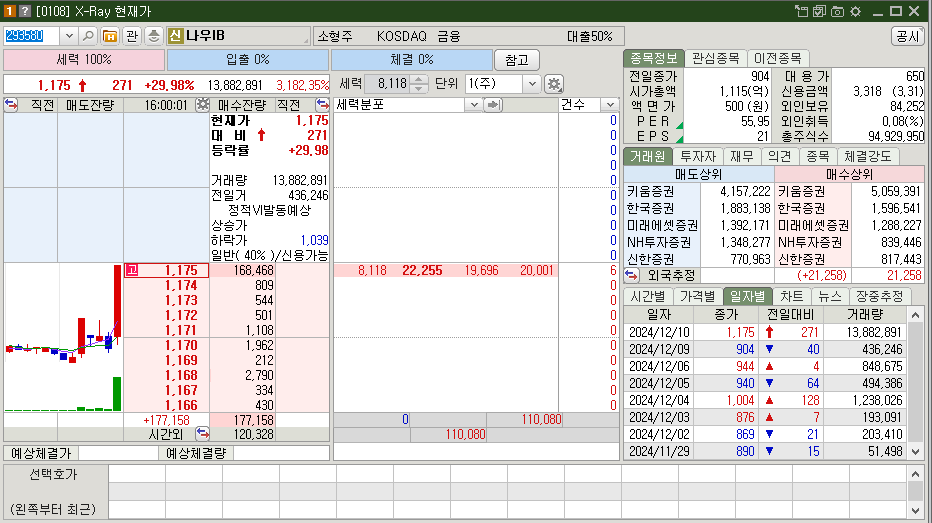
Task: Click the 관 watchlist button
Action: point(131,36)
